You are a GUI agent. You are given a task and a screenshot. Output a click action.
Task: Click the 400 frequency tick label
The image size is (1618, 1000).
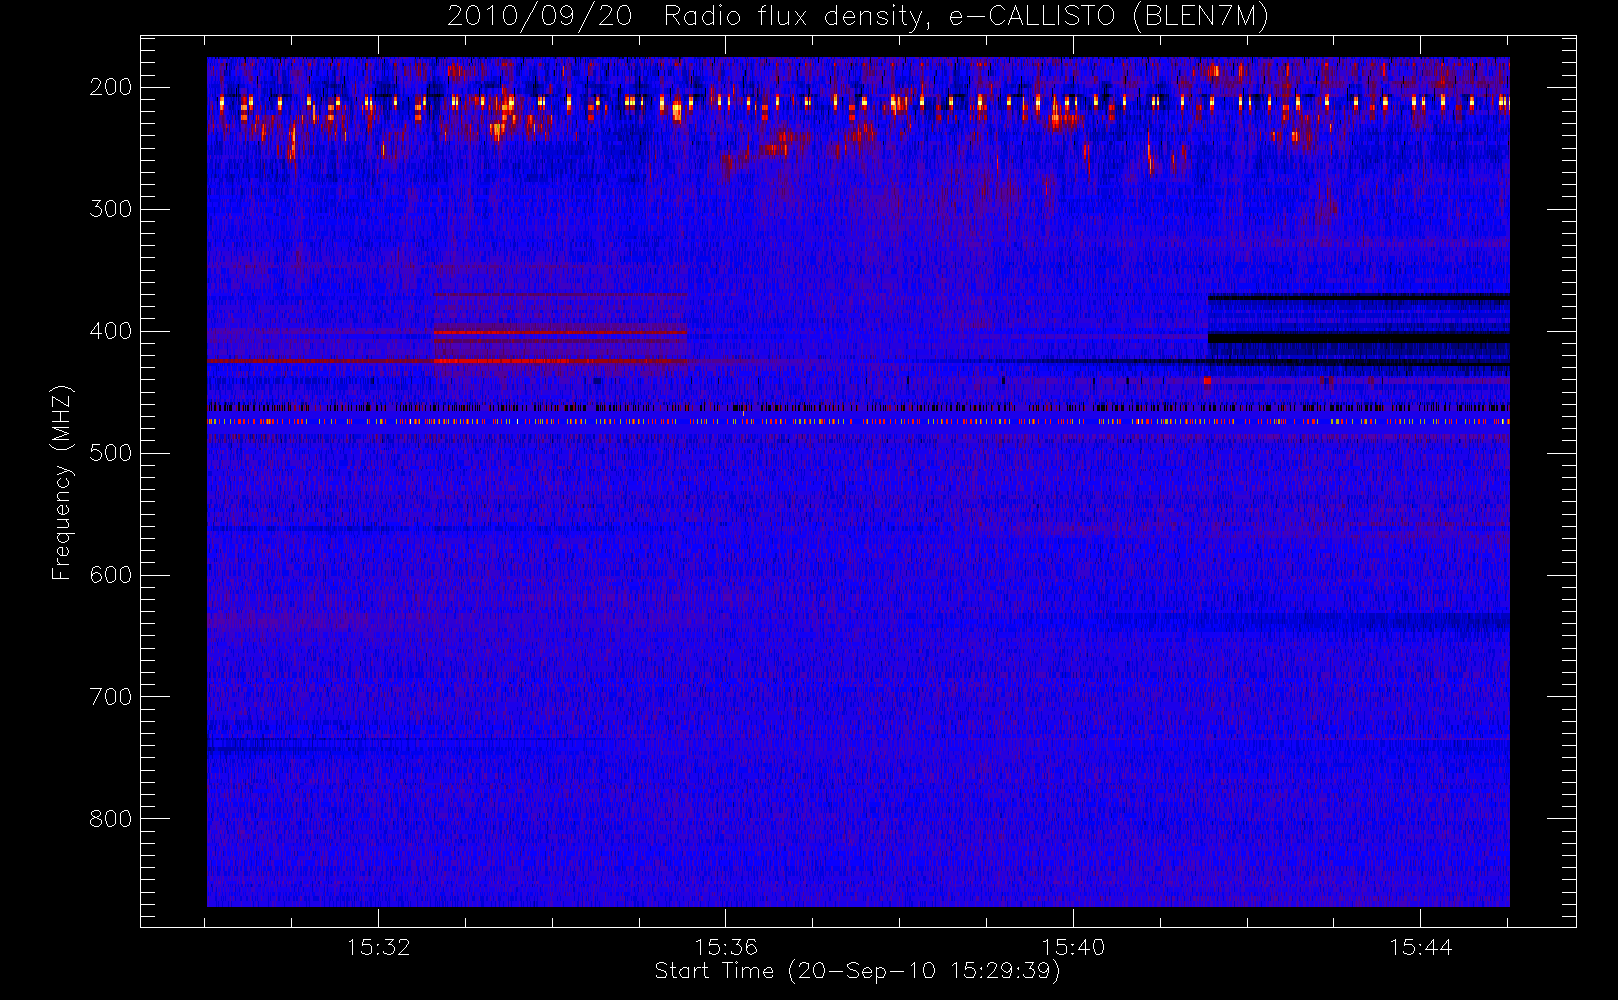(x=111, y=331)
